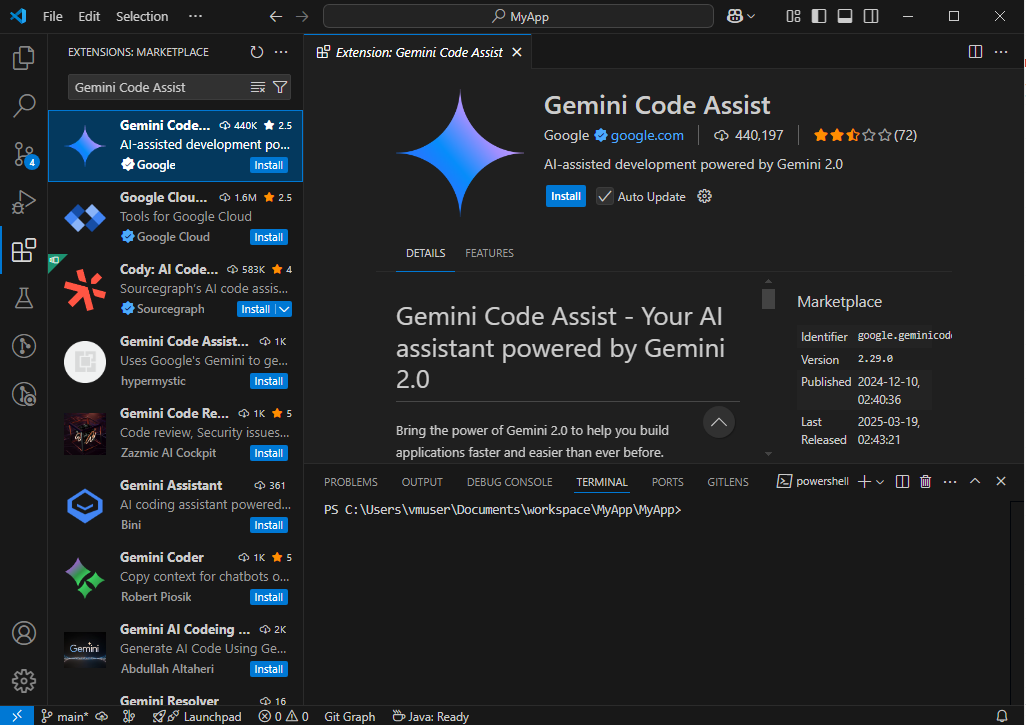This screenshot has height=725, width=1026.
Task: Show the PORTS panel tab
Action: [x=667, y=482]
